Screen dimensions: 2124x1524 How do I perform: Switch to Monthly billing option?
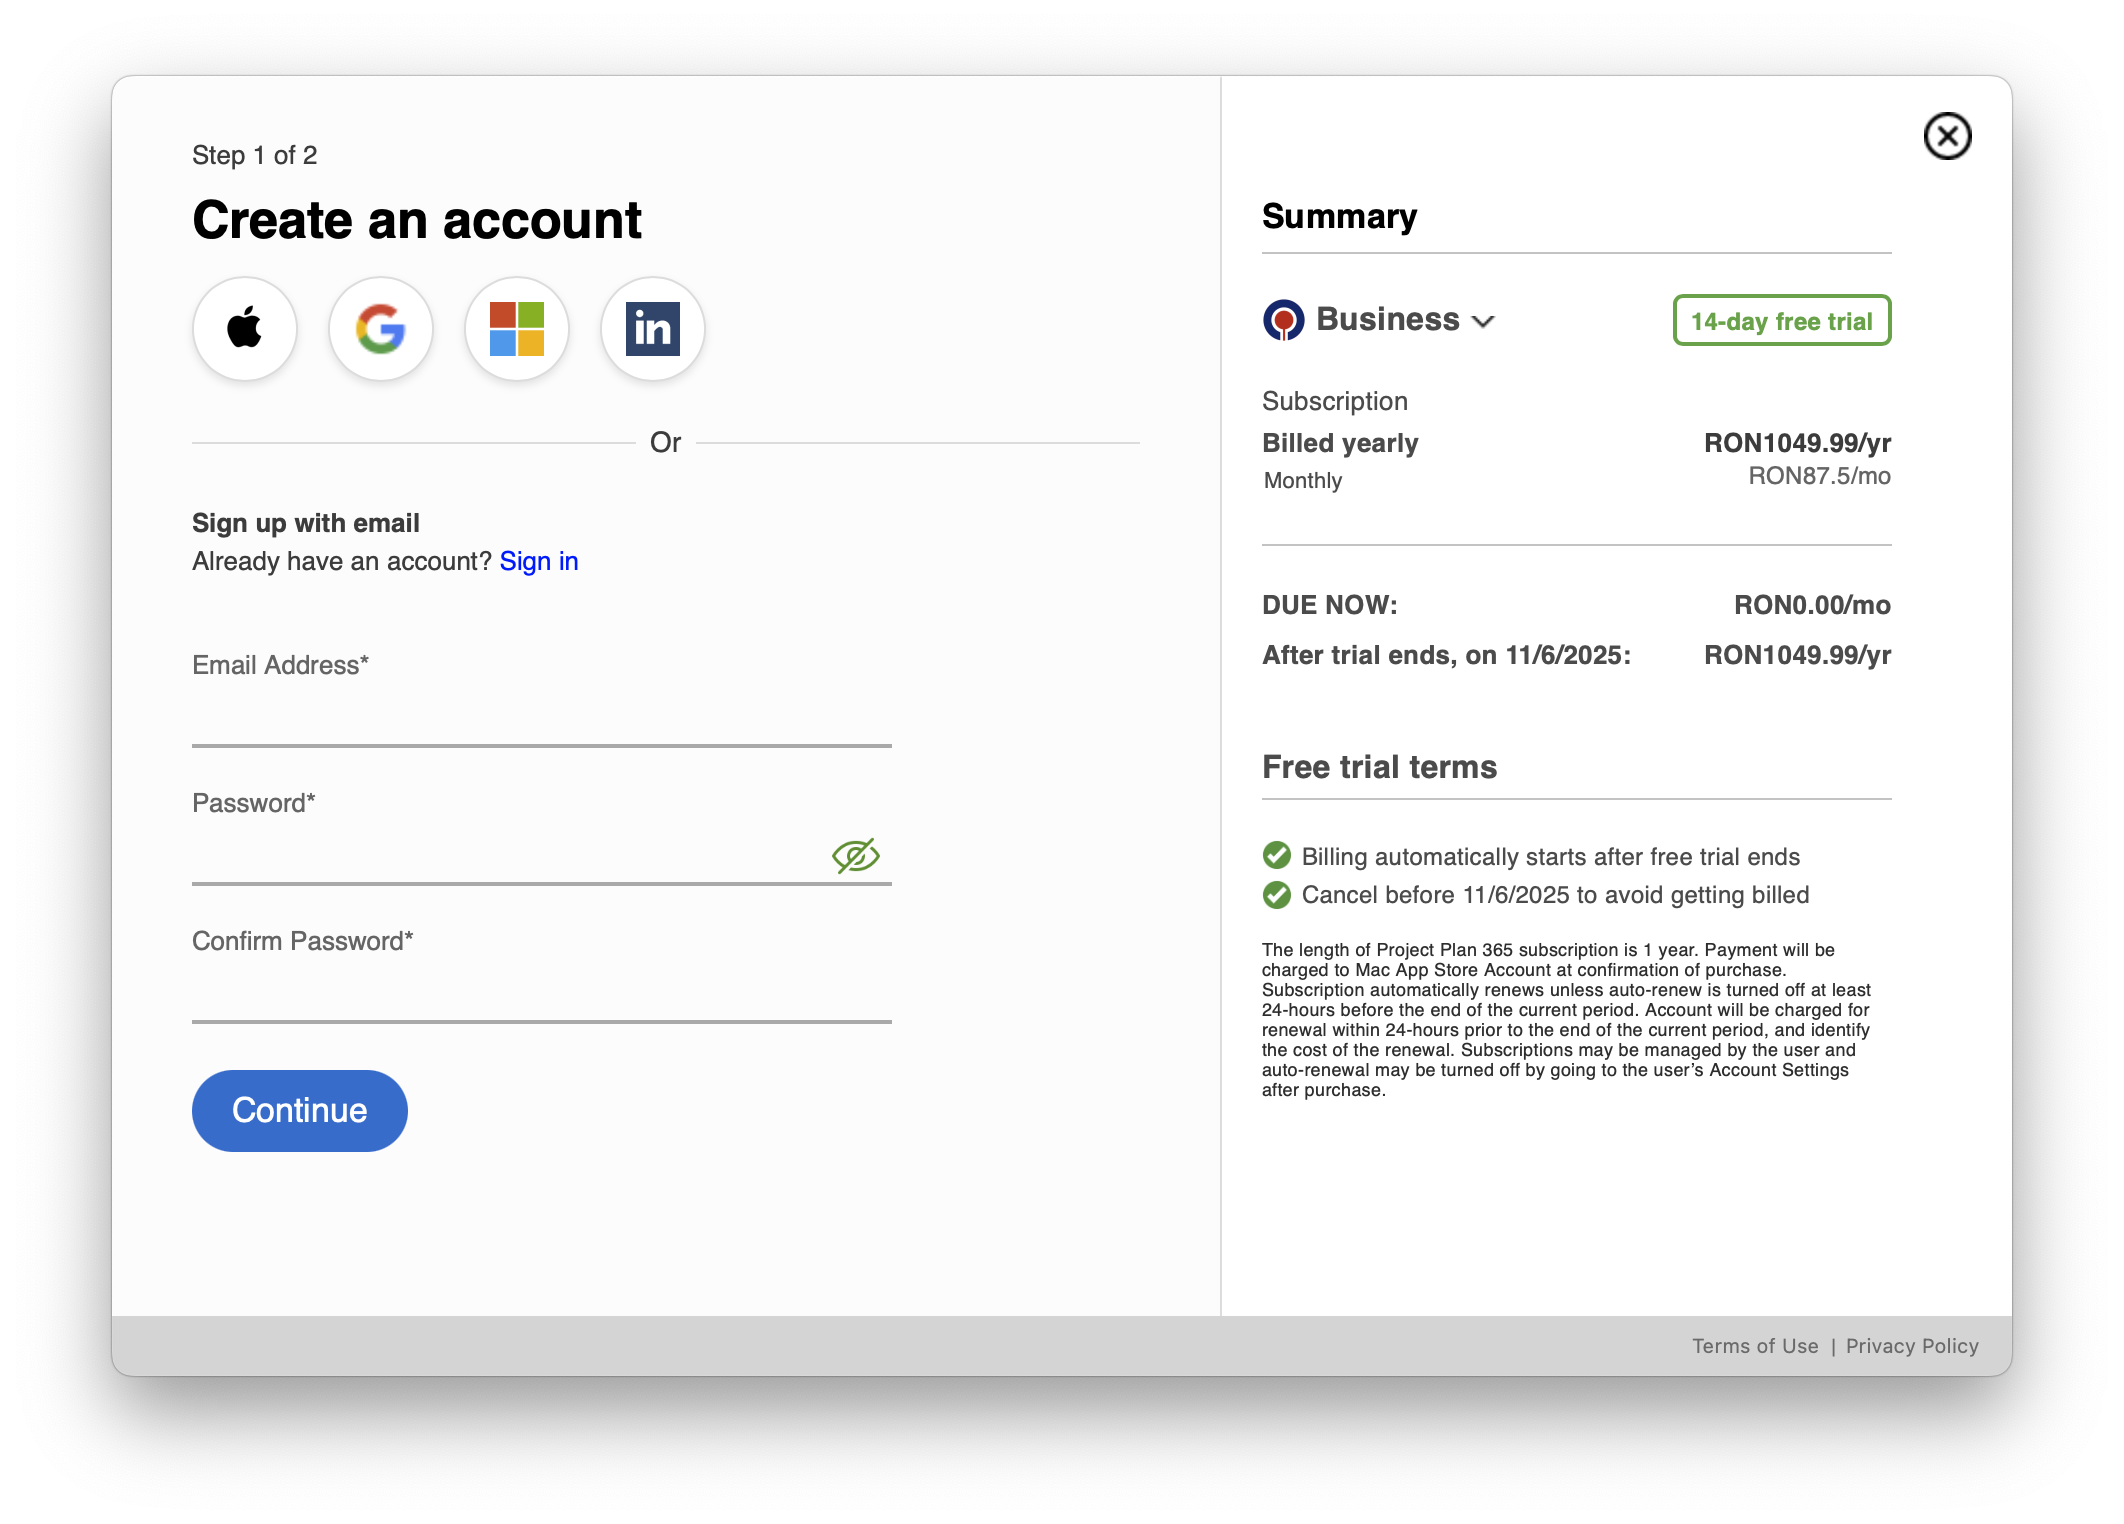[1302, 481]
